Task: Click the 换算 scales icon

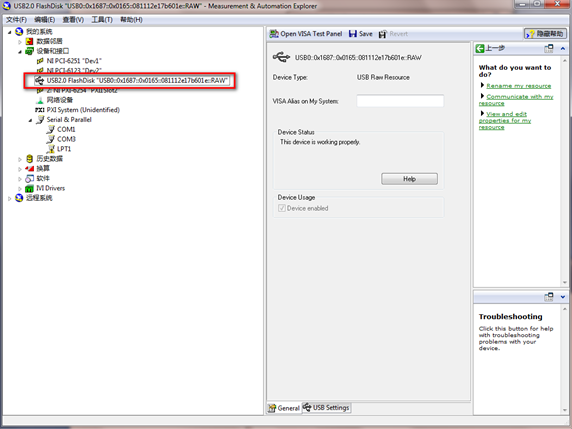Action: [30, 169]
